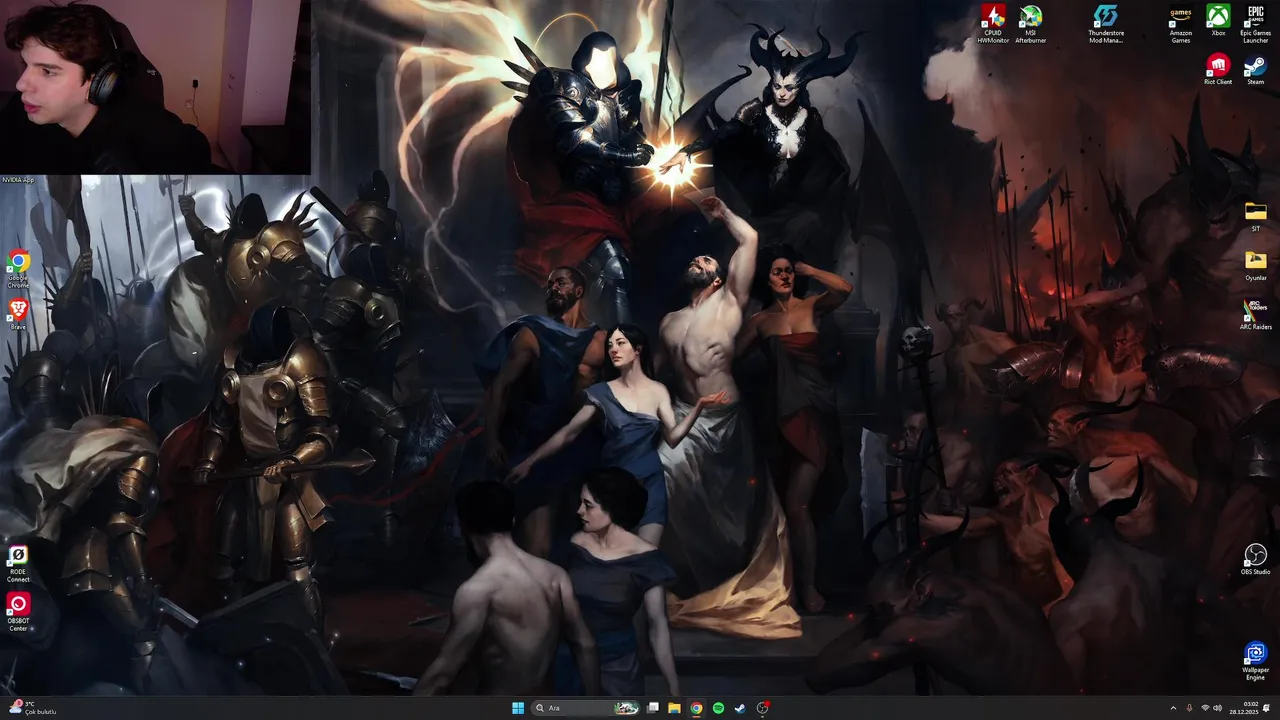Open the Windows Start menu
1280x720 pixels.
518,708
